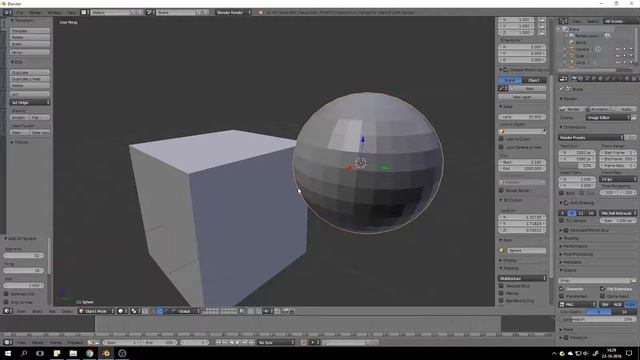Select the Render properties camera tab icon
The image size is (640, 360).
[573, 78]
